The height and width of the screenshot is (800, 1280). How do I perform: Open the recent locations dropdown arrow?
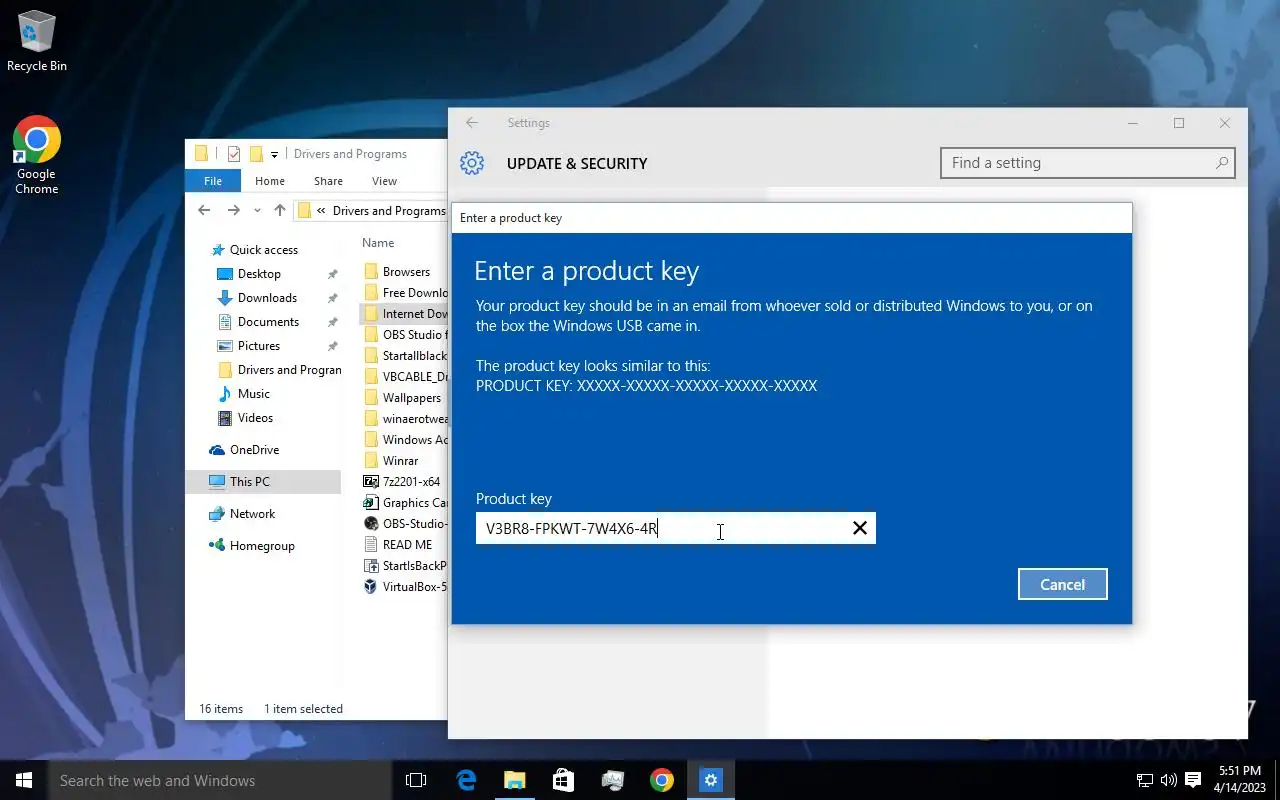point(257,211)
